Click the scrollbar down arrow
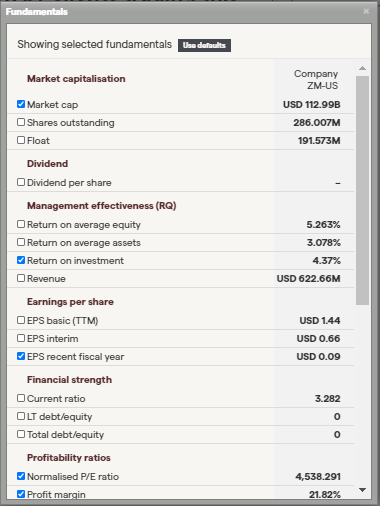Screen dimensions: 380x506 pyautogui.click(x=362, y=490)
